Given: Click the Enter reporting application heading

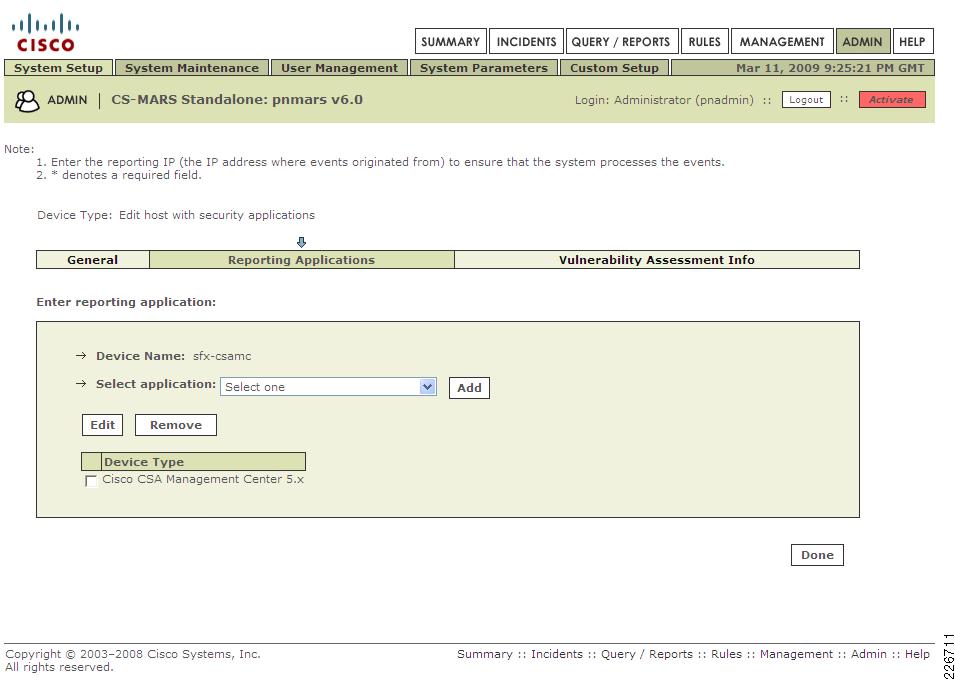Looking at the screenshot, I should click(126, 302).
